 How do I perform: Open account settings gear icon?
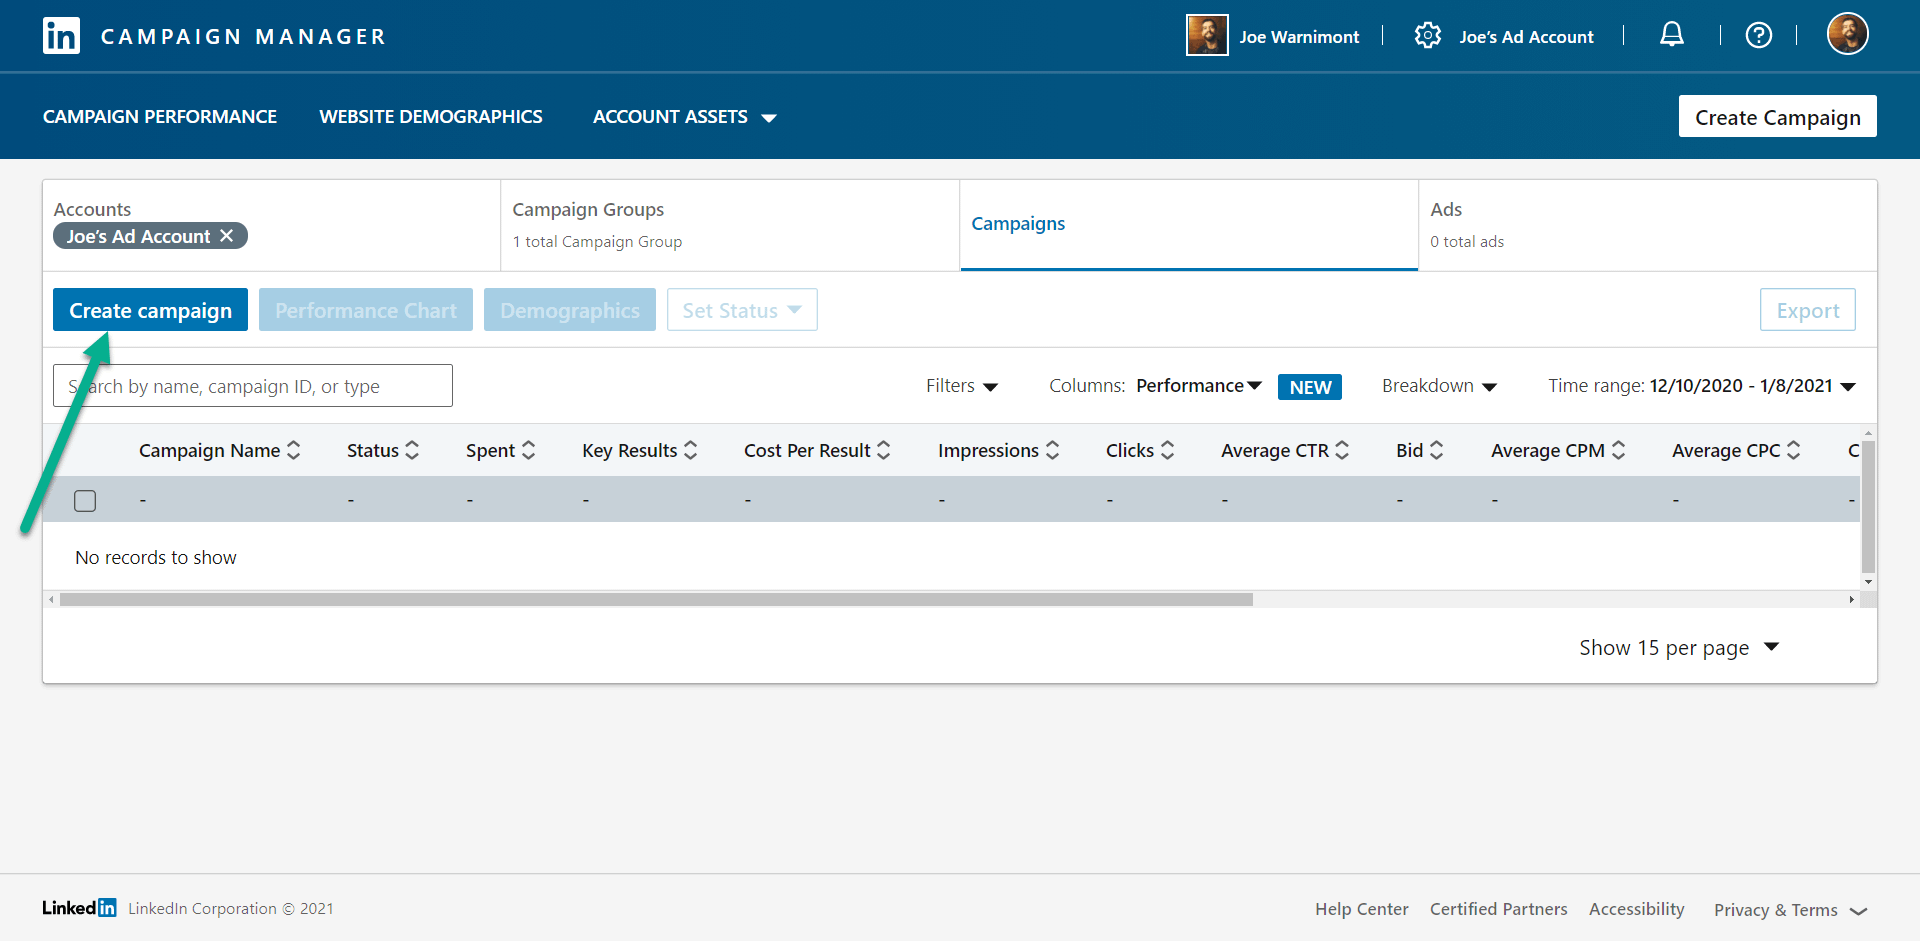point(1427,36)
